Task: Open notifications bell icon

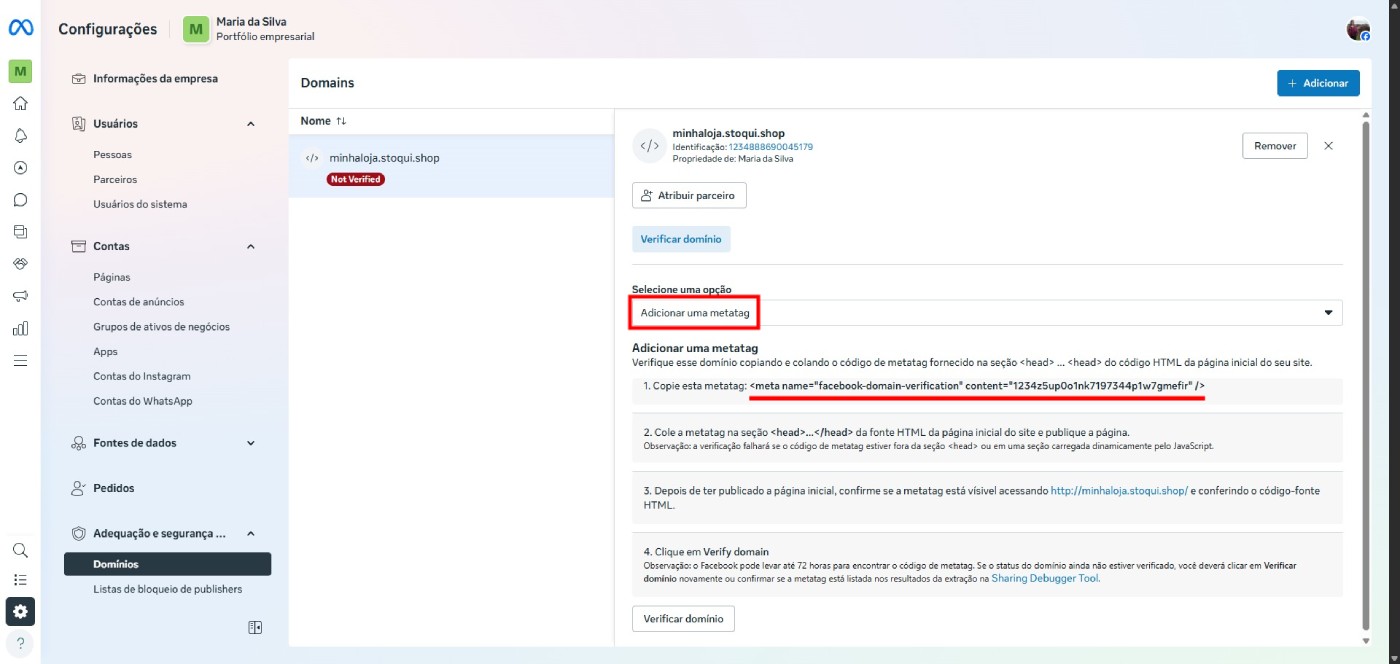Action: (20, 135)
